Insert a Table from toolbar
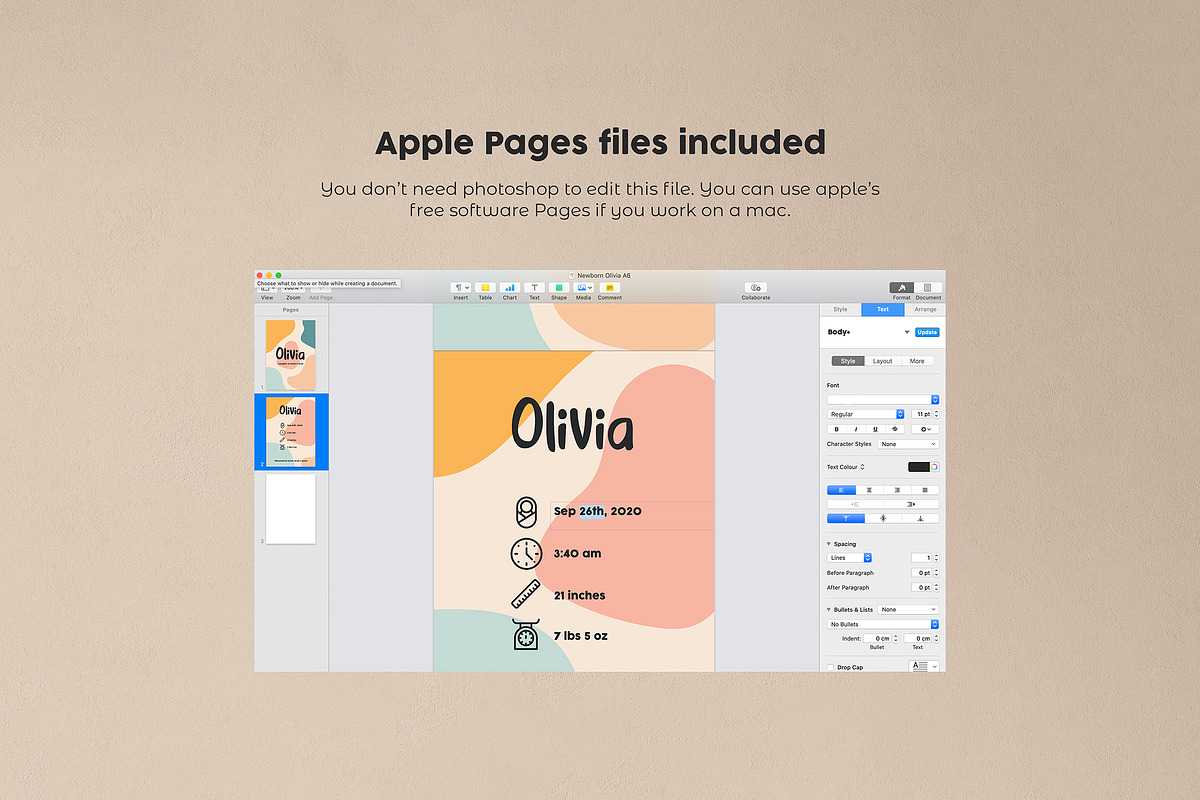 pyautogui.click(x=485, y=287)
